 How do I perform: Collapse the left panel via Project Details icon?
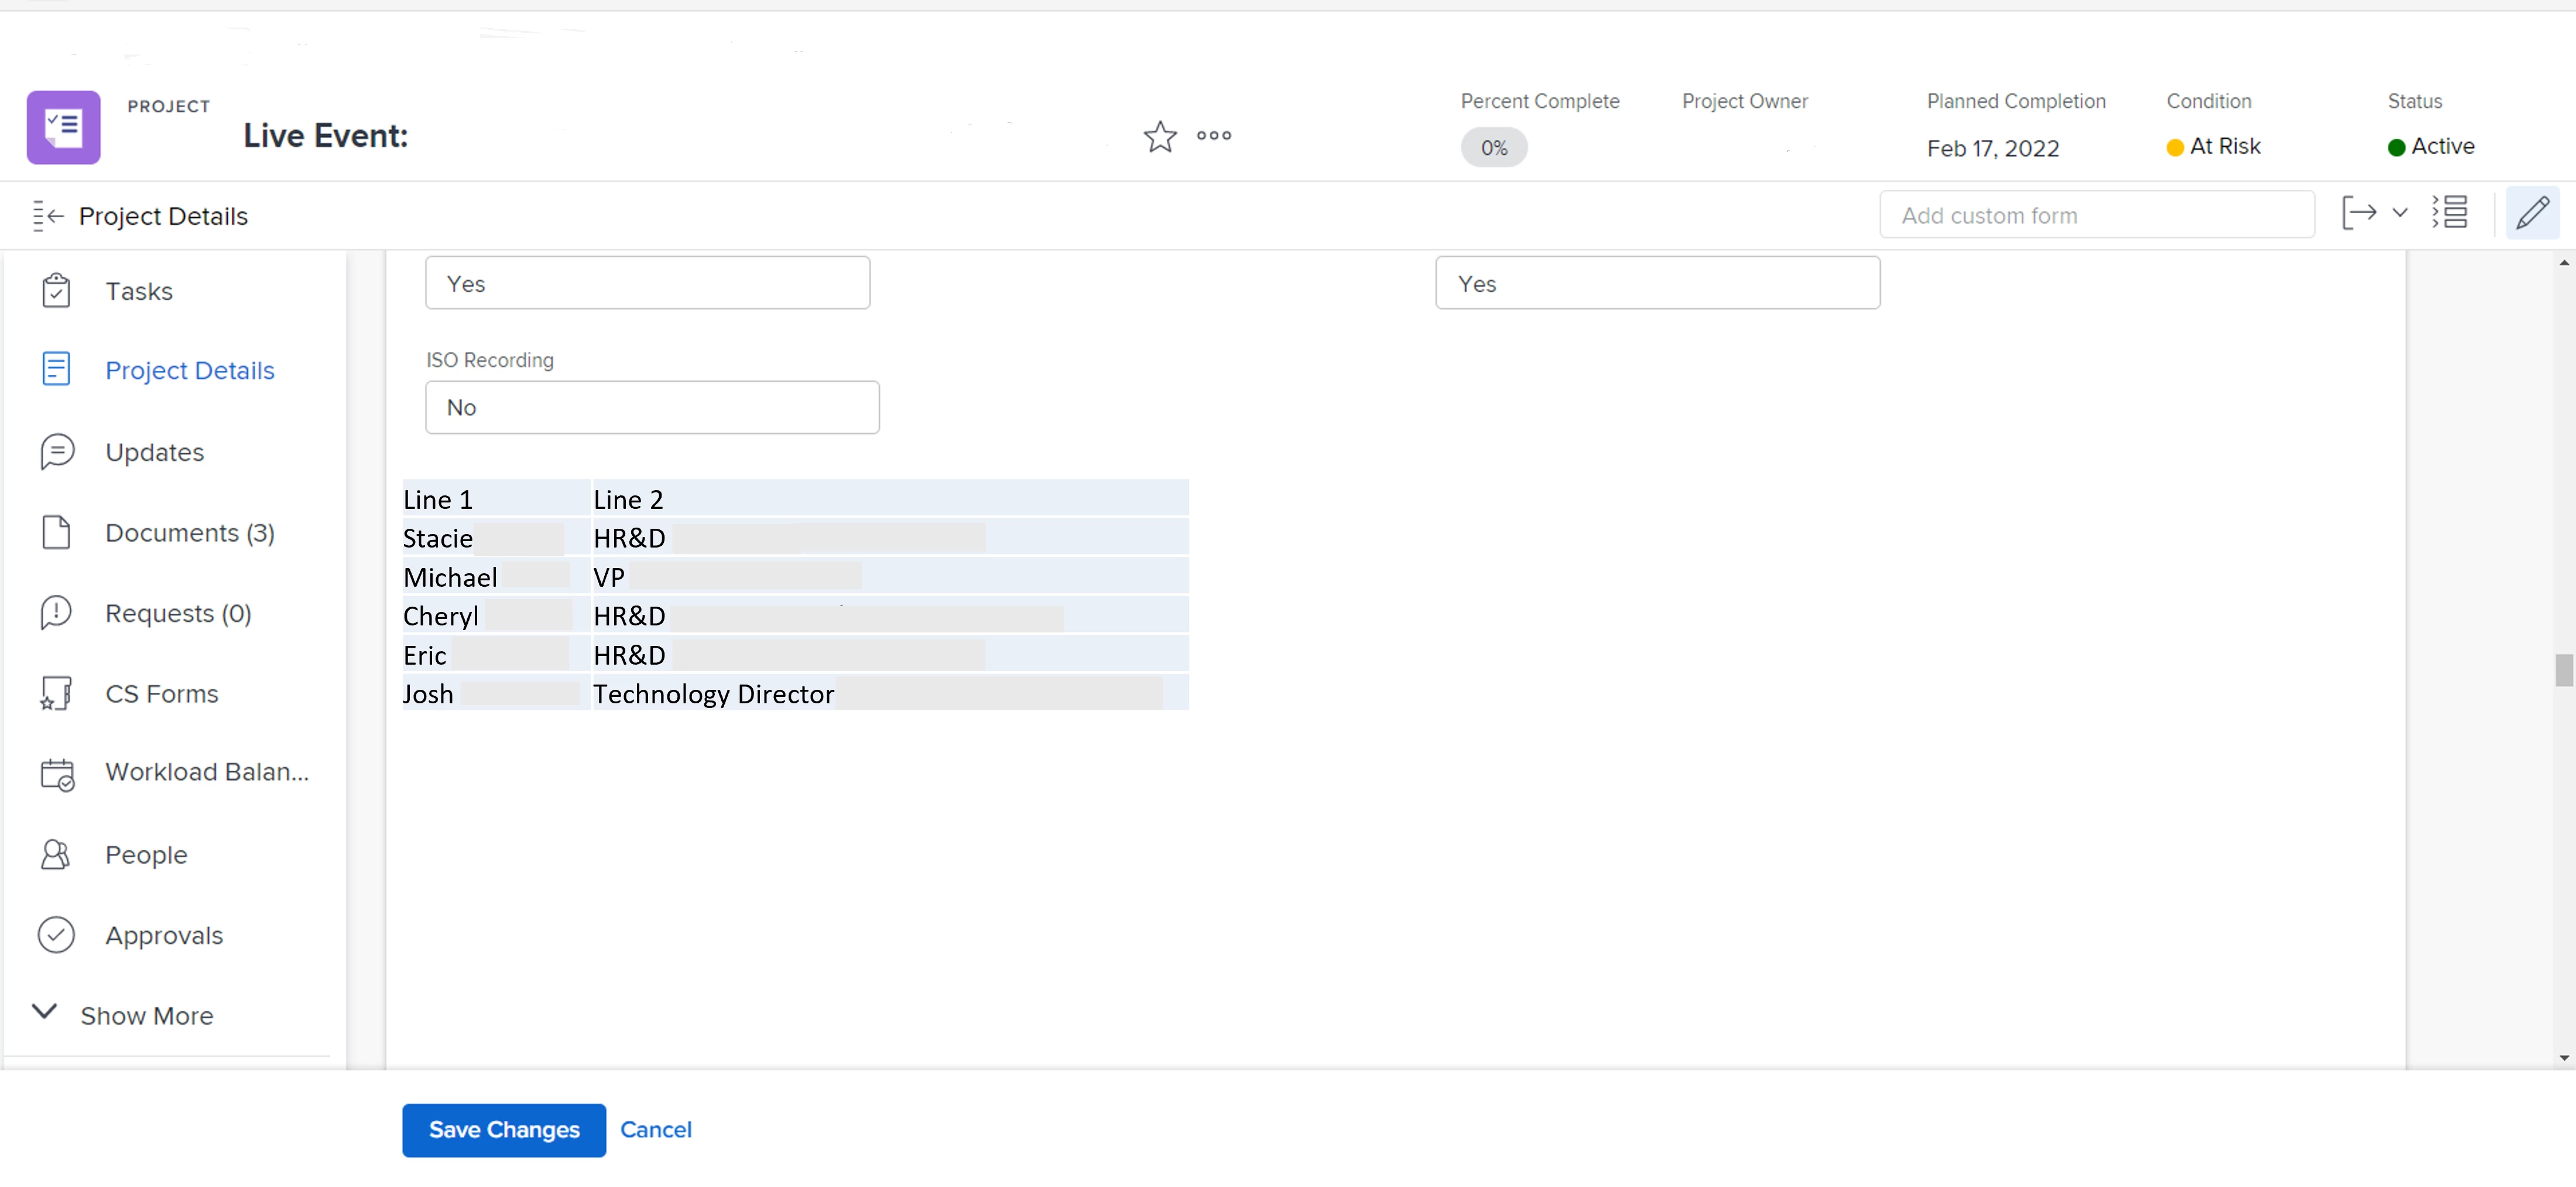[47, 216]
